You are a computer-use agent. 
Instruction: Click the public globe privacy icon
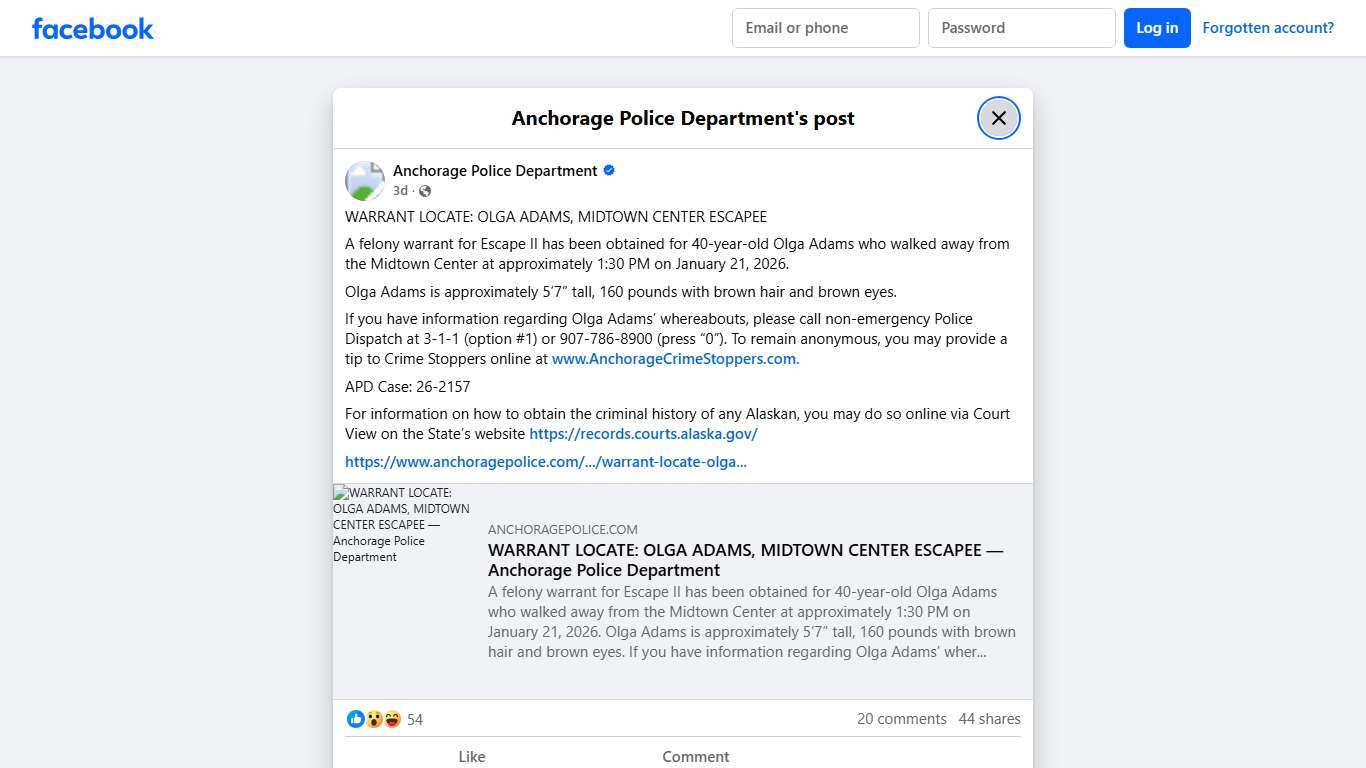pyautogui.click(x=425, y=191)
